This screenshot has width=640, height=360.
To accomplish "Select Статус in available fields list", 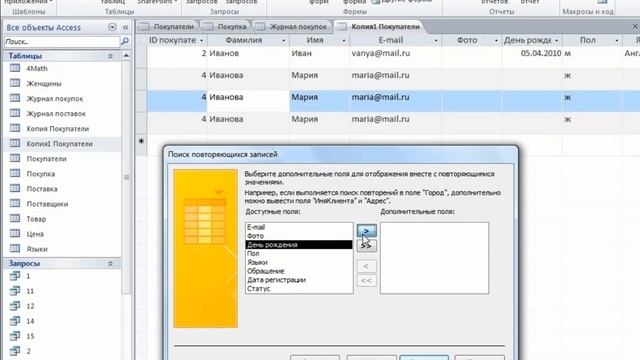I will (299, 289).
